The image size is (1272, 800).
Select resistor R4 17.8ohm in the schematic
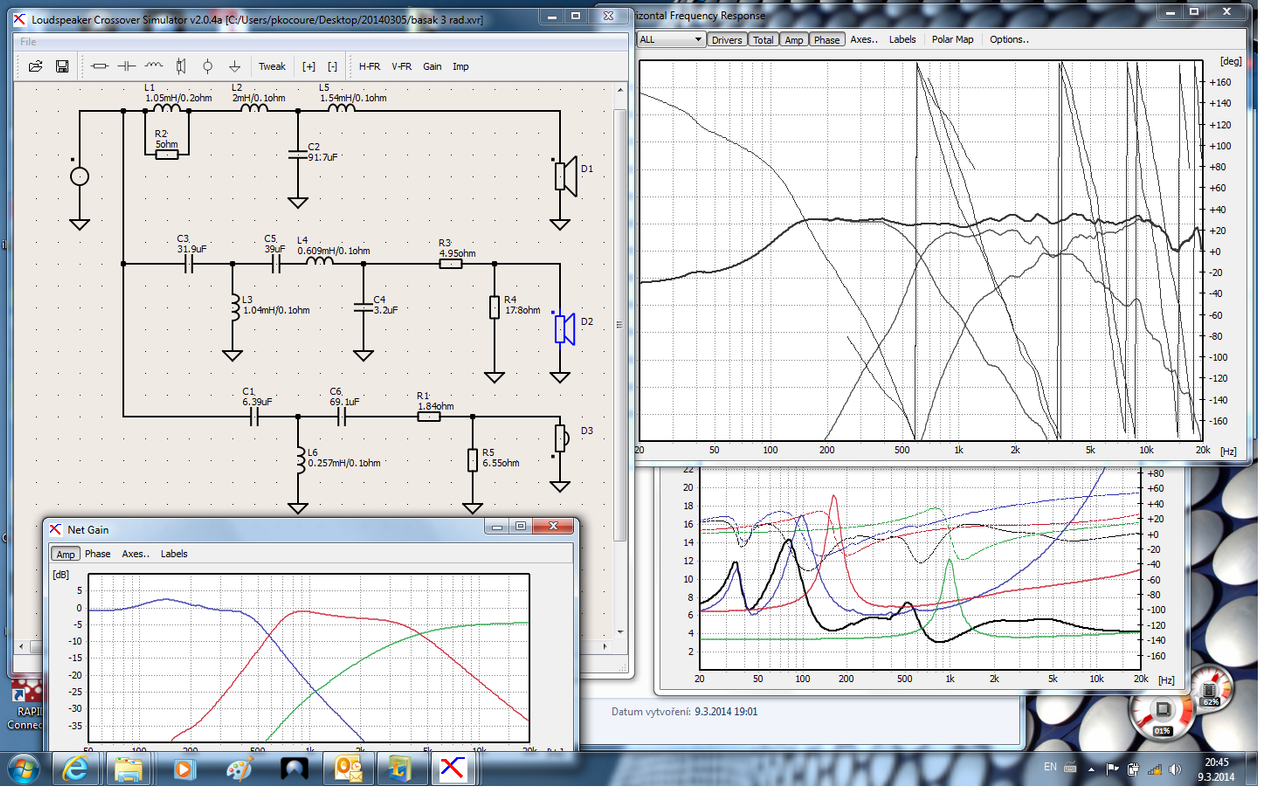point(493,306)
